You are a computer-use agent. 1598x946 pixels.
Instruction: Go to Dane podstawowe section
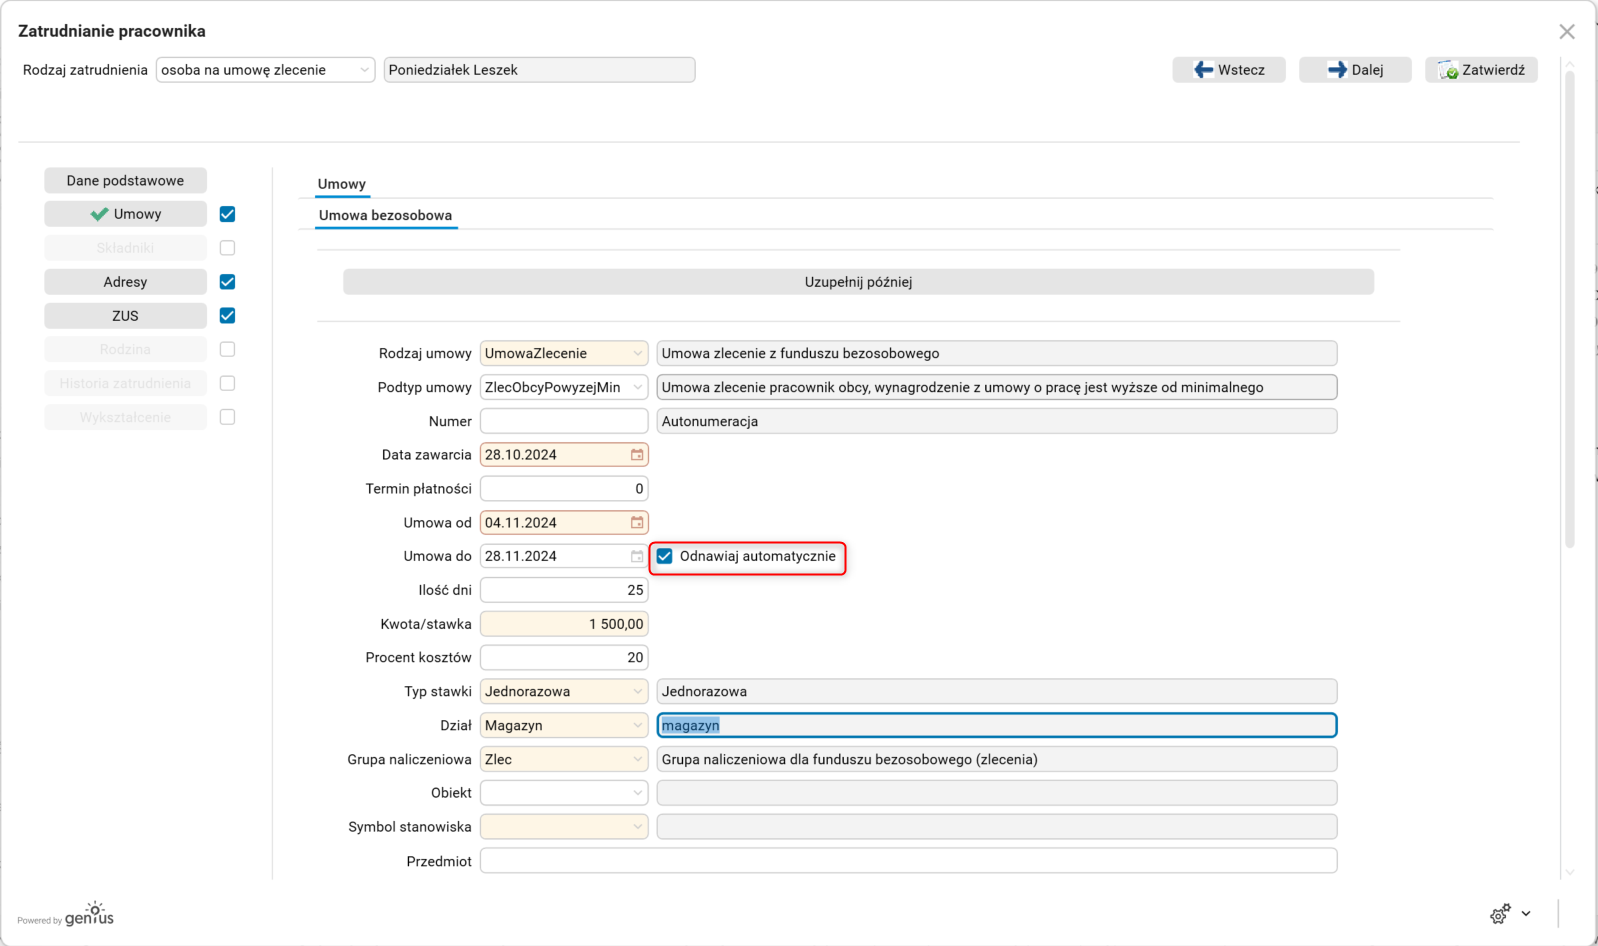[x=125, y=181]
